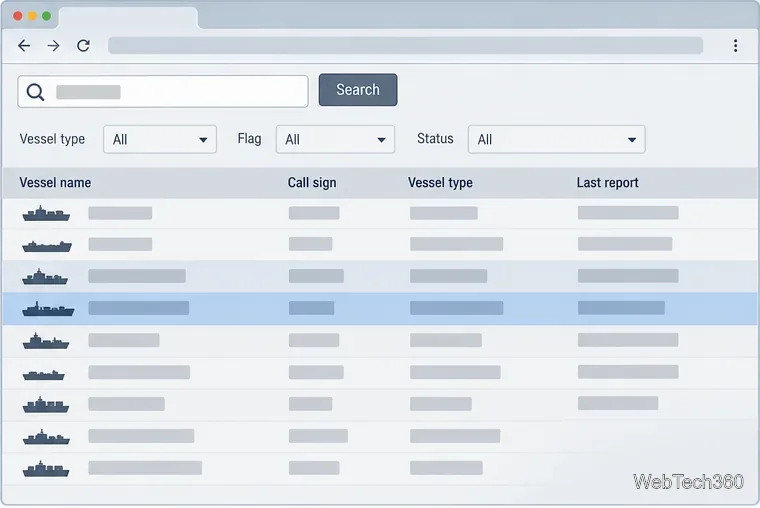Click the browser address bar
760x508 pixels.
tap(405, 46)
